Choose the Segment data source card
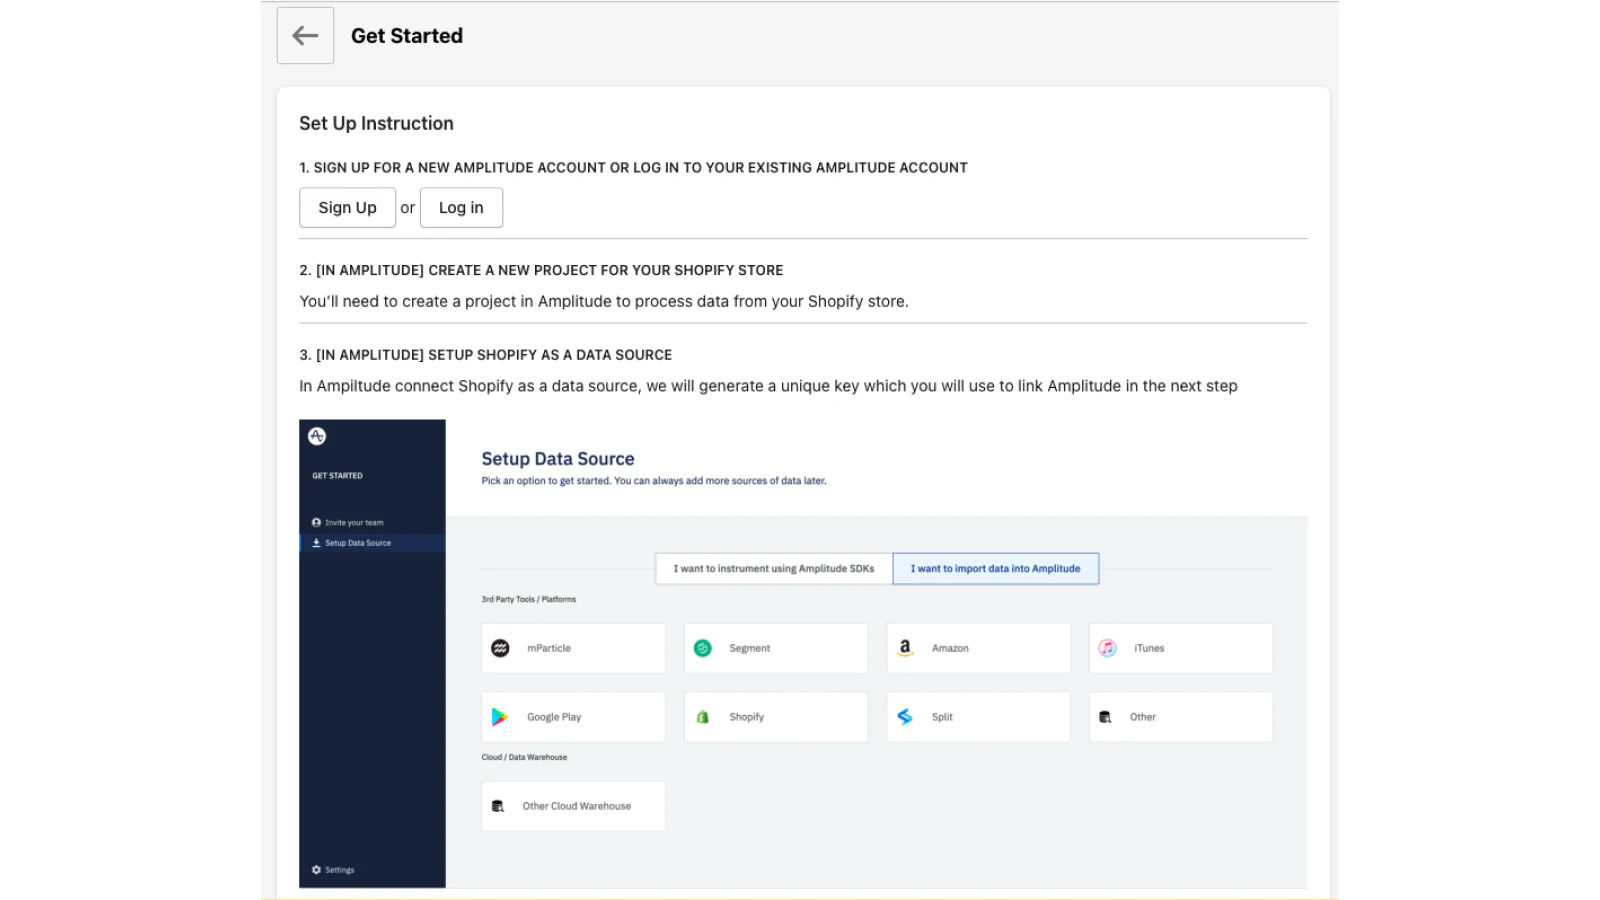Screen dimensions: 1600x900 (776, 649)
